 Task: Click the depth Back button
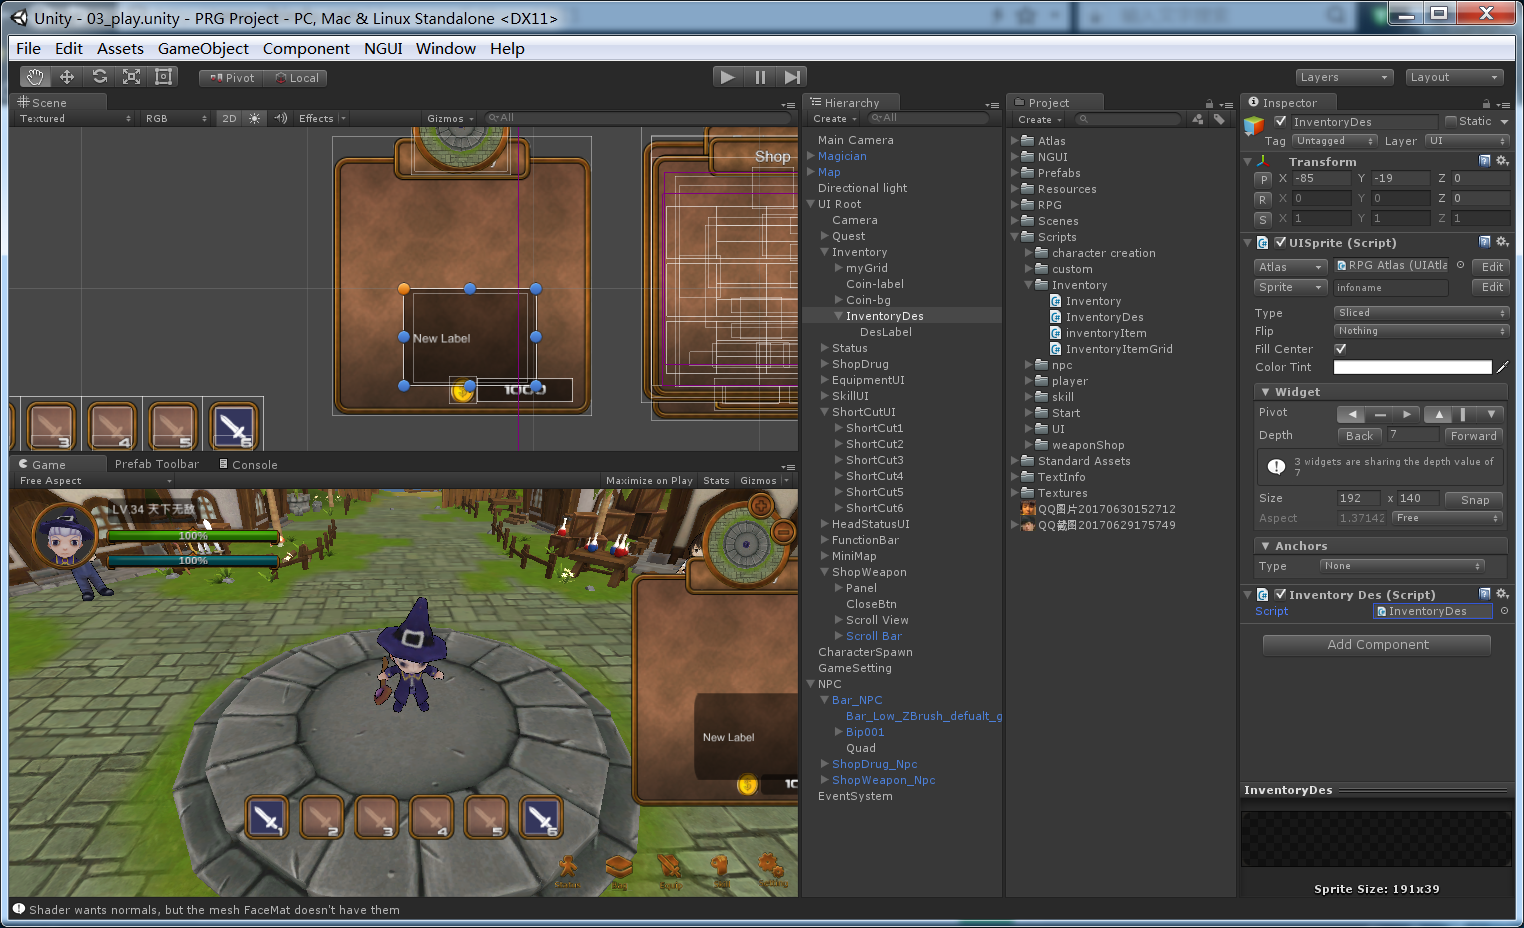point(1359,436)
